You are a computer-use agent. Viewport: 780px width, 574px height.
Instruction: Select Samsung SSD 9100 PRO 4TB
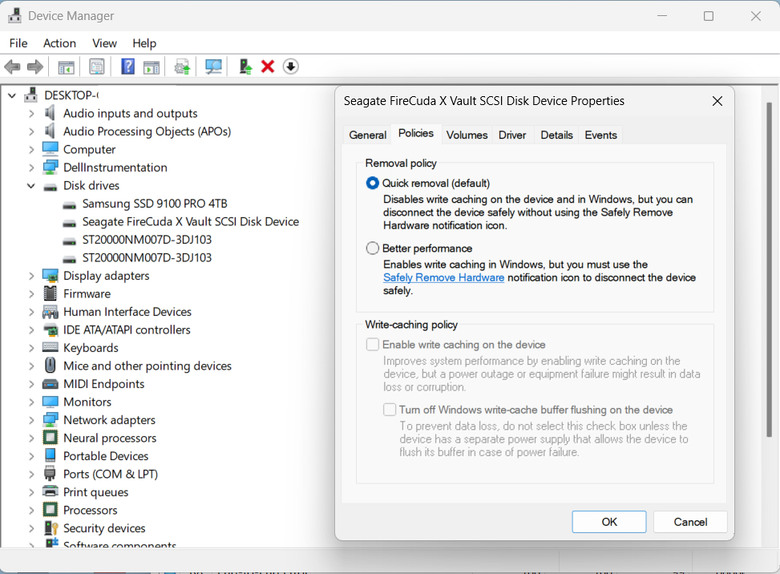click(x=155, y=203)
